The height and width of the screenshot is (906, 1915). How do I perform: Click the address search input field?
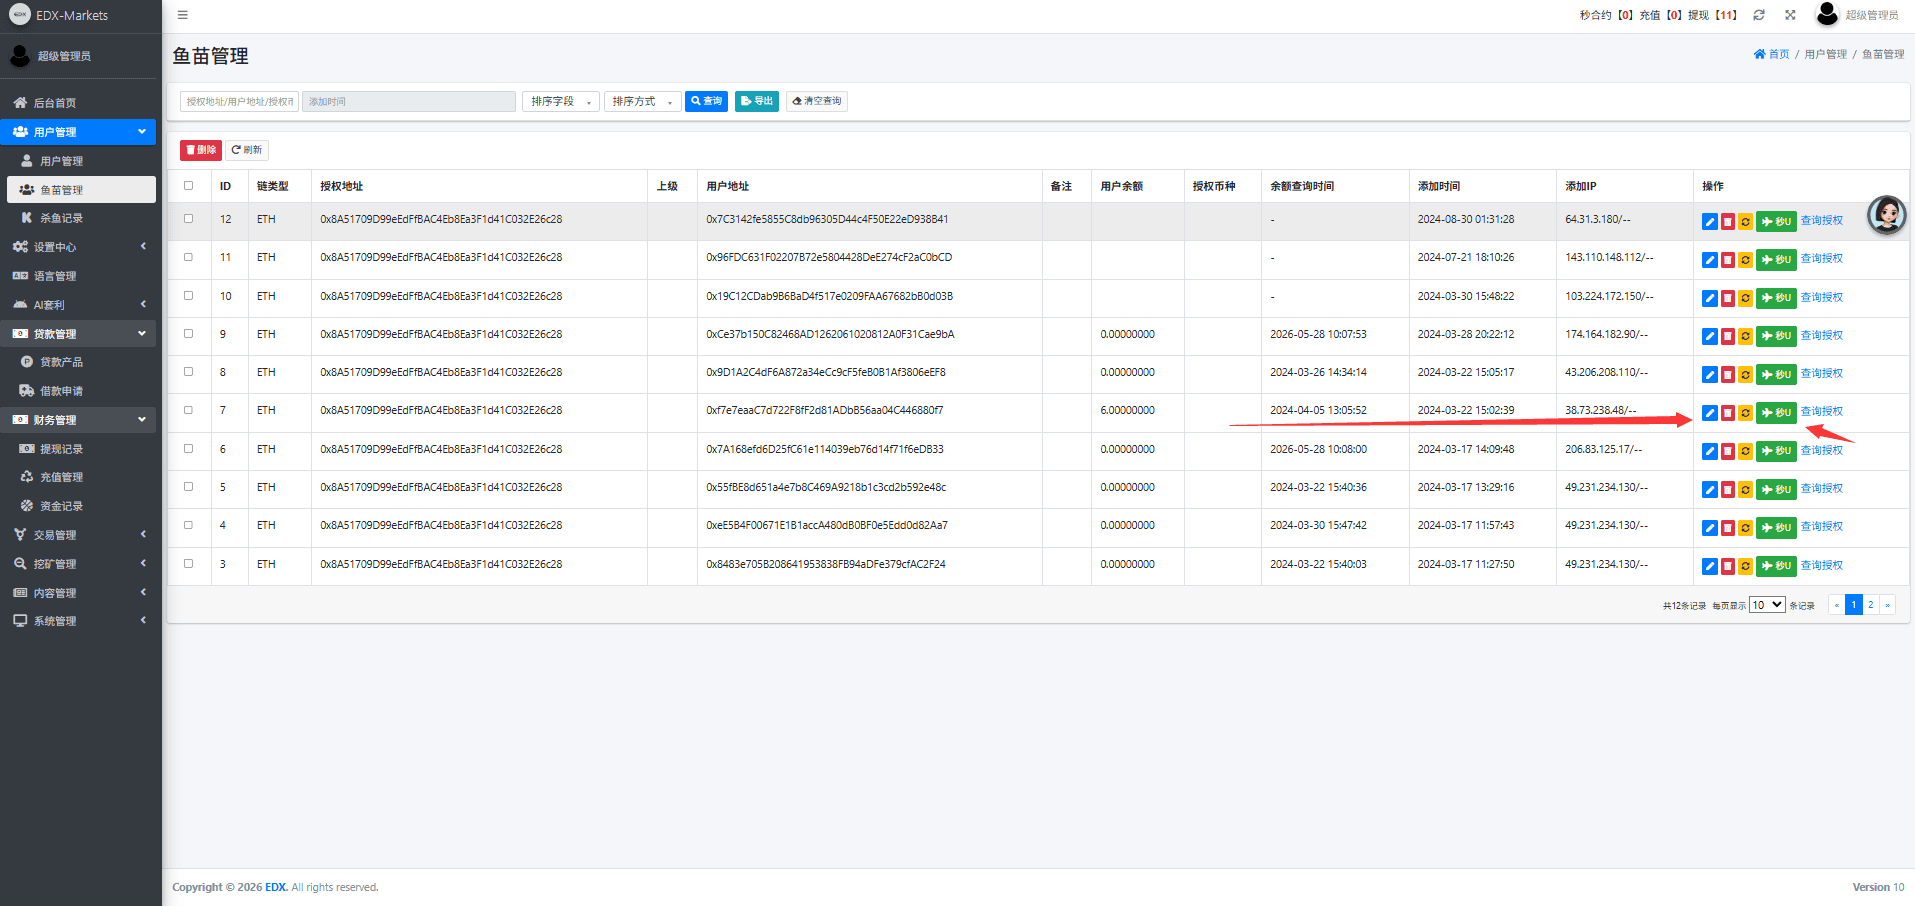pos(239,102)
